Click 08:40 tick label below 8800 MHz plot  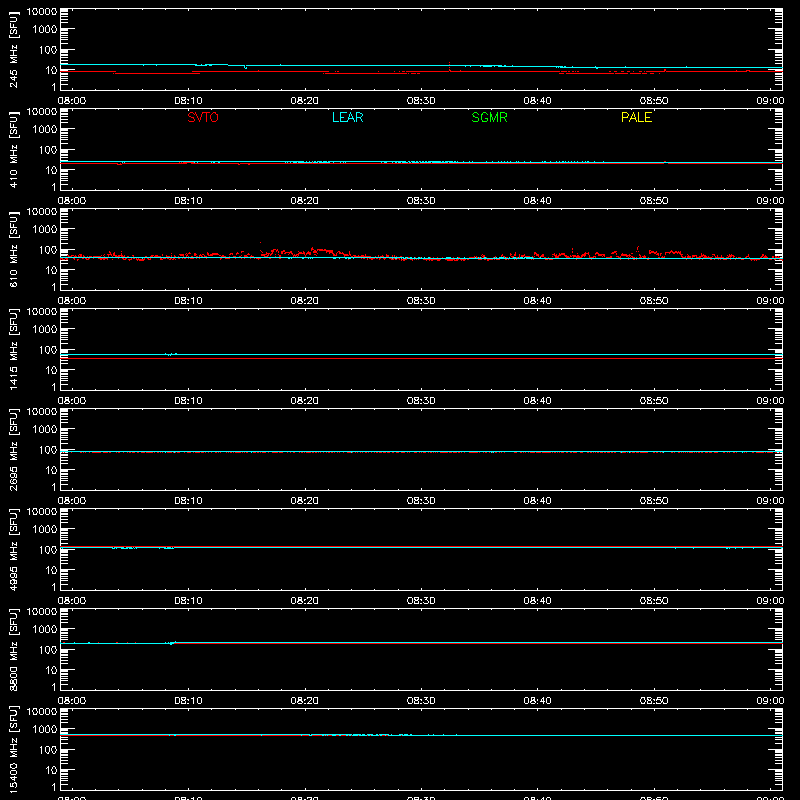tap(537, 701)
